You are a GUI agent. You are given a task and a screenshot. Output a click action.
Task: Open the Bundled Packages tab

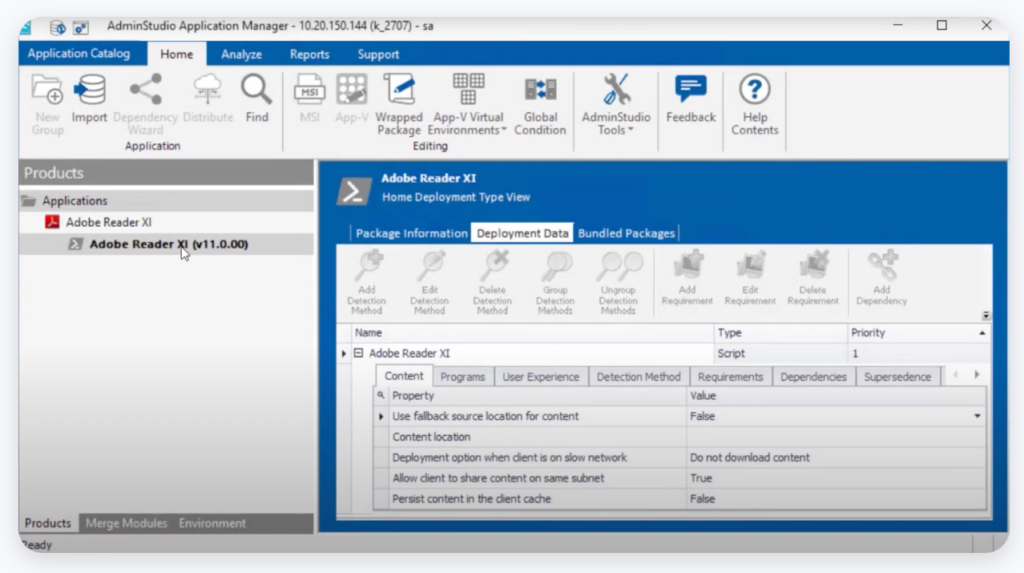[626, 233]
